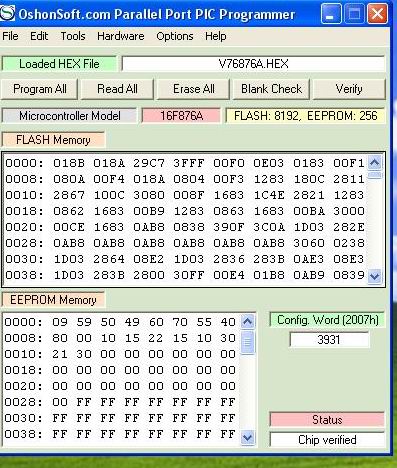The width and height of the screenshot is (397, 468).
Task: Run the Blank Check button
Action: pyautogui.click(x=271, y=89)
